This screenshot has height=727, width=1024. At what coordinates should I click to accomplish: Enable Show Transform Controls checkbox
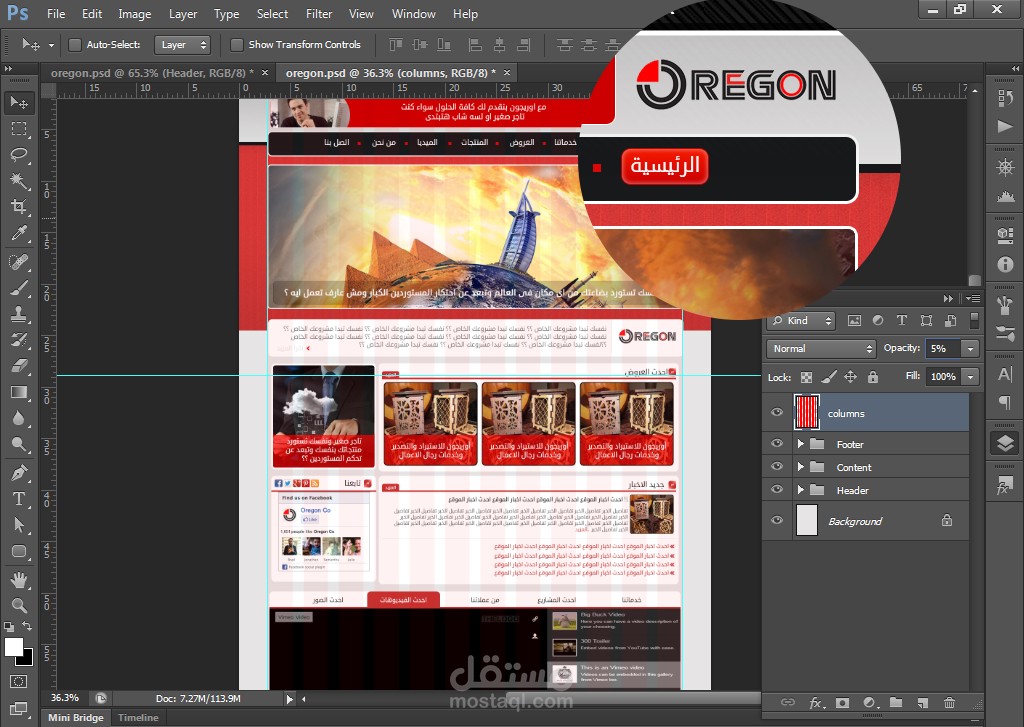pyautogui.click(x=237, y=44)
